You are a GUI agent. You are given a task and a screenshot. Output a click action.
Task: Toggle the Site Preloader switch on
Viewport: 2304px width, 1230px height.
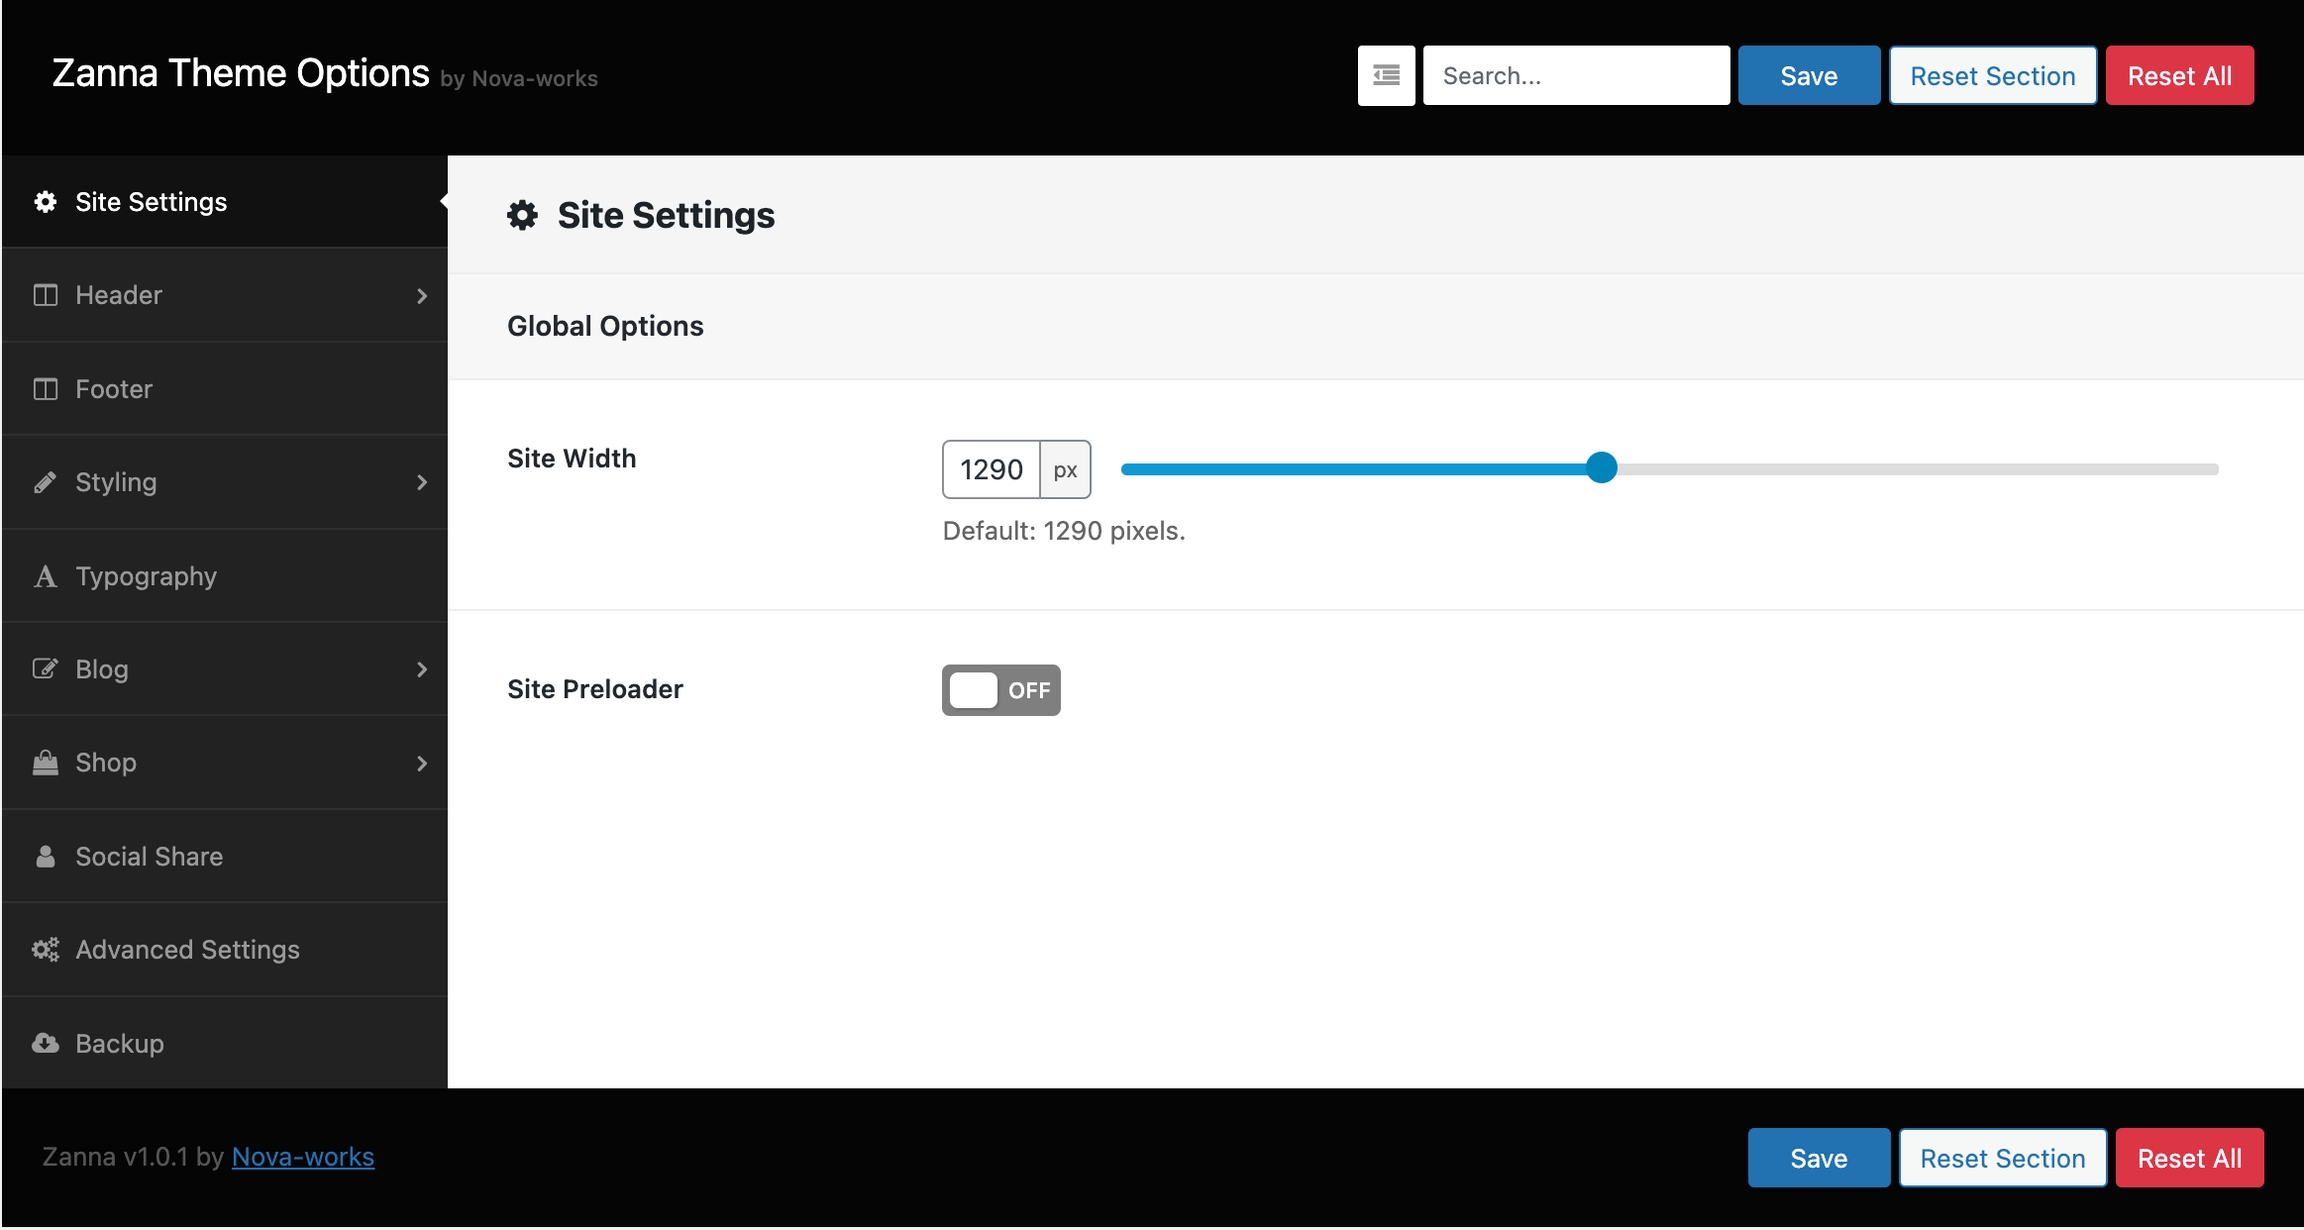(1000, 690)
